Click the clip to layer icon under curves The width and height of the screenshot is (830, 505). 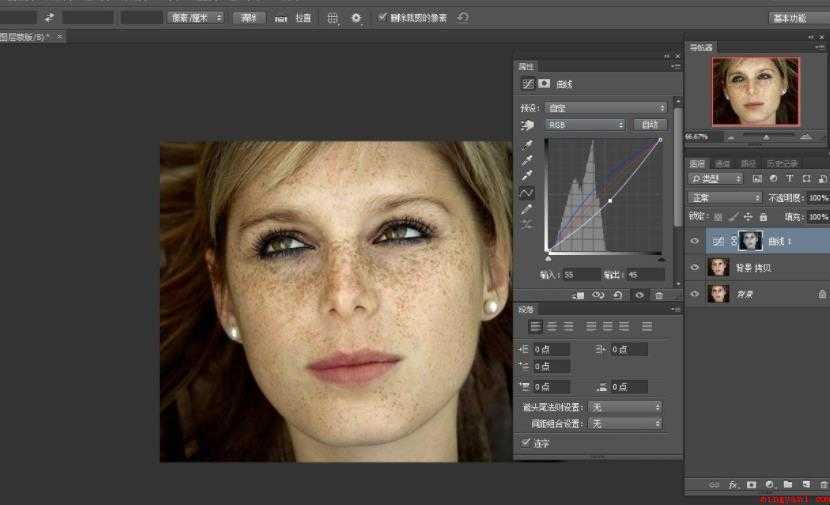tap(578, 295)
